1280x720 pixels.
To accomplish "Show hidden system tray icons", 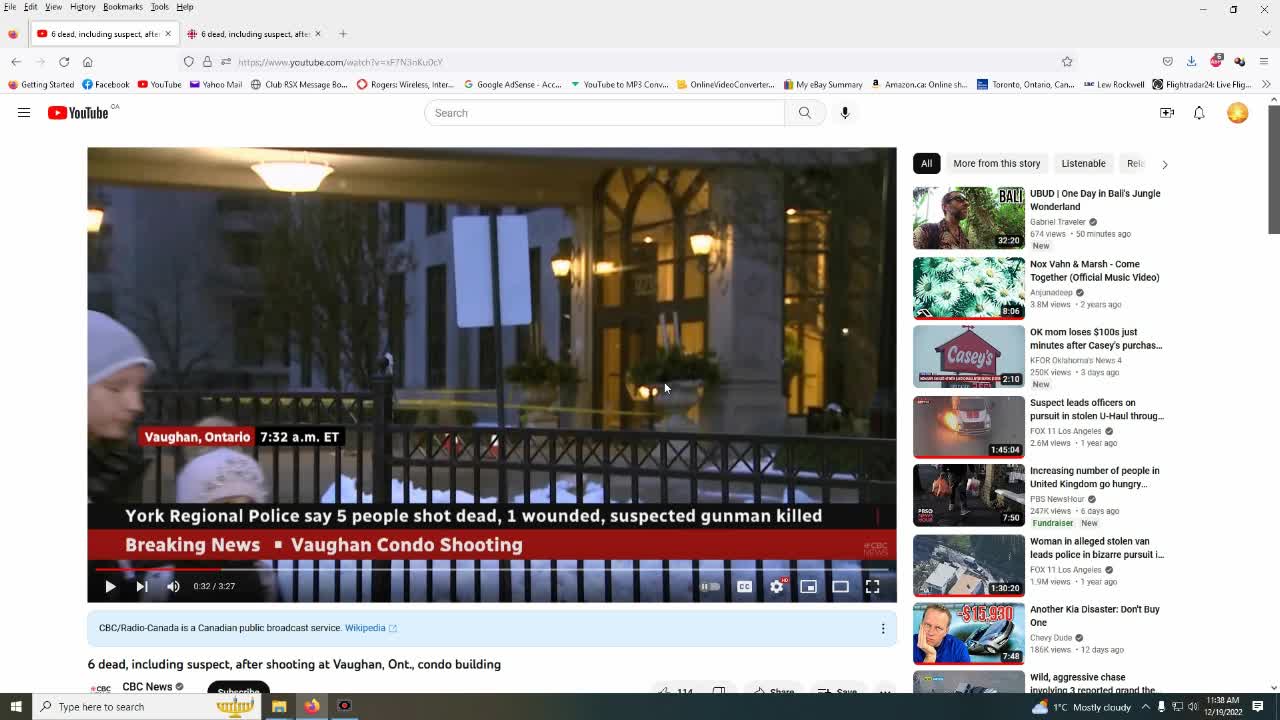I will (x=1146, y=706).
